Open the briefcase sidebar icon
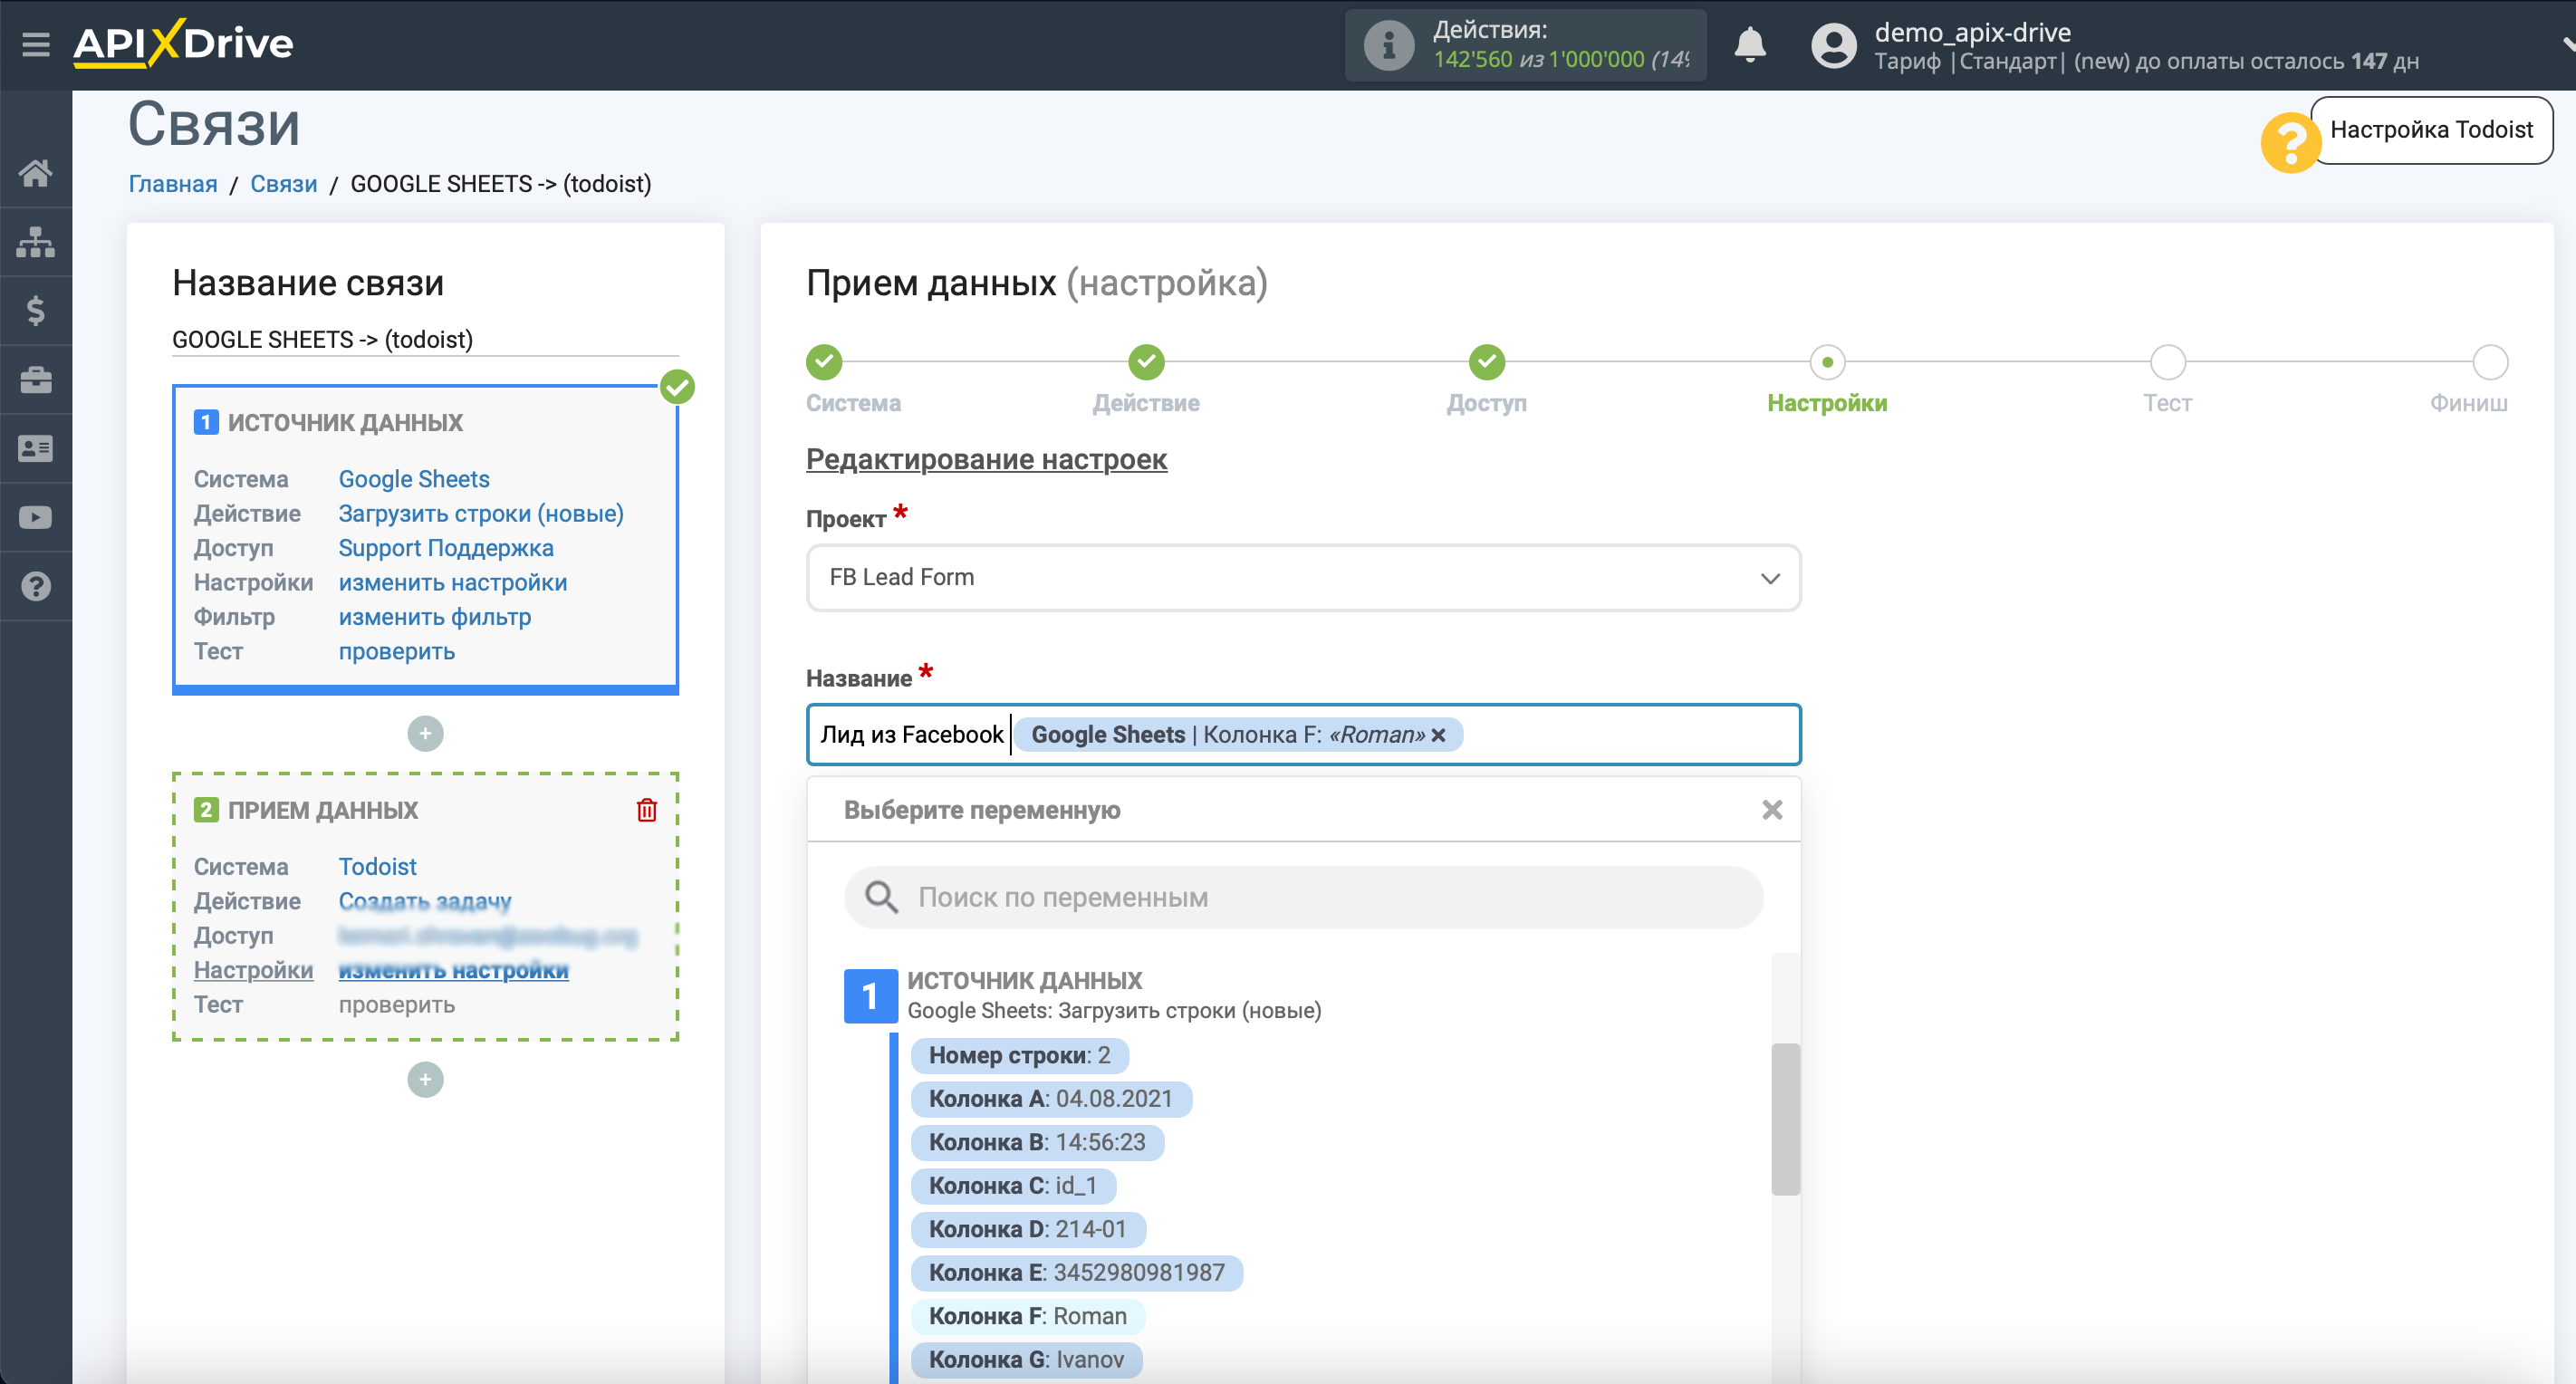This screenshot has height=1384, width=2576. tap(36, 380)
